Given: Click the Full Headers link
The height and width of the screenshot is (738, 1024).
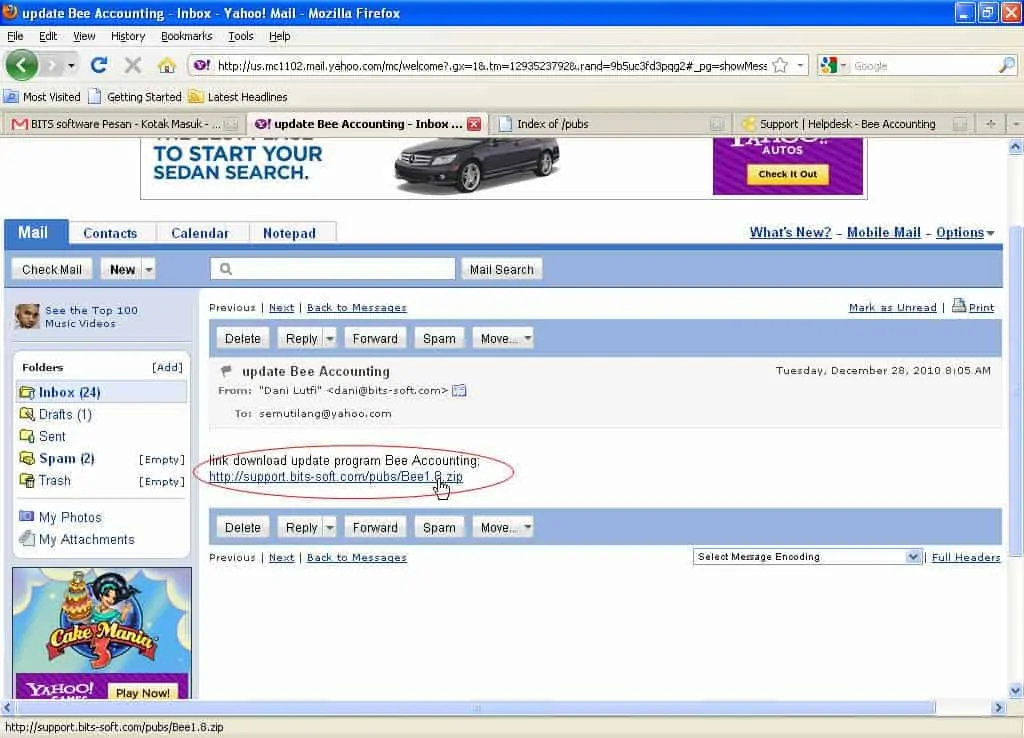Looking at the screenshot, I should pyautogui.click(x=966, y=557).
